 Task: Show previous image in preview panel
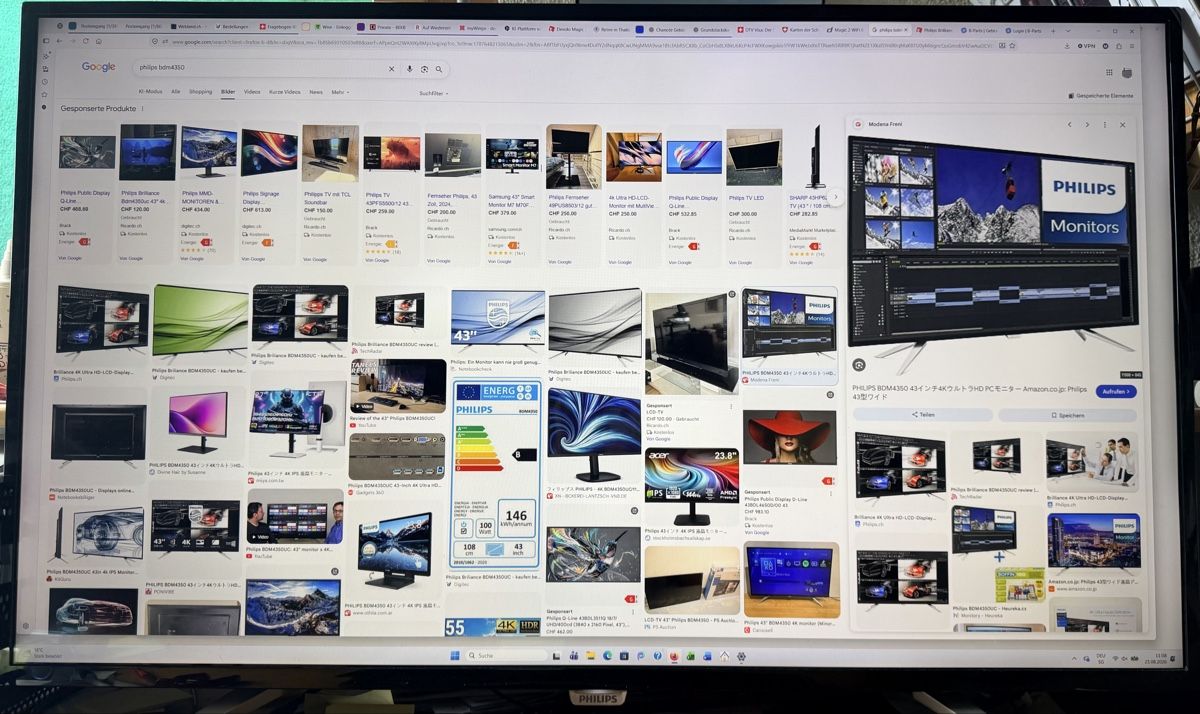(x=1069, y=125)
